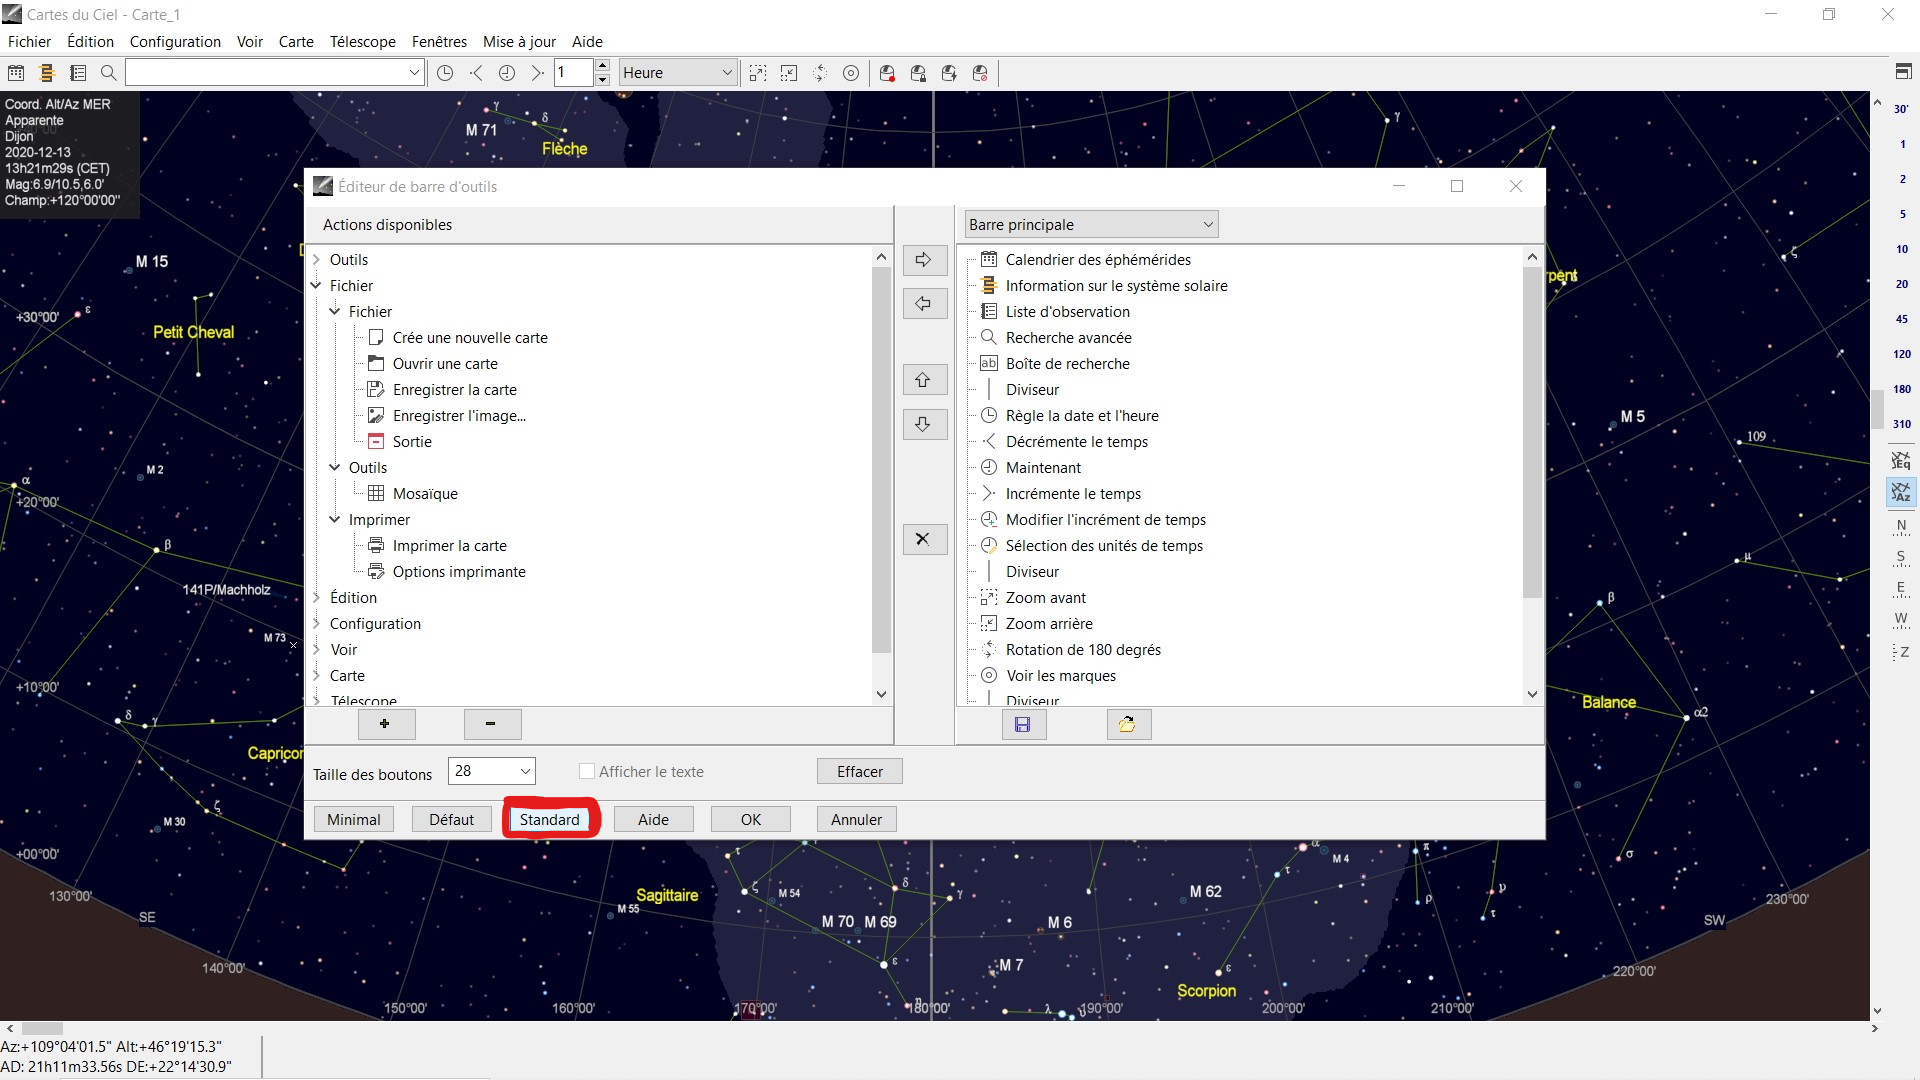Click the move-right arrow to add action
1920x1080 pixels.
tap(924, 260)
